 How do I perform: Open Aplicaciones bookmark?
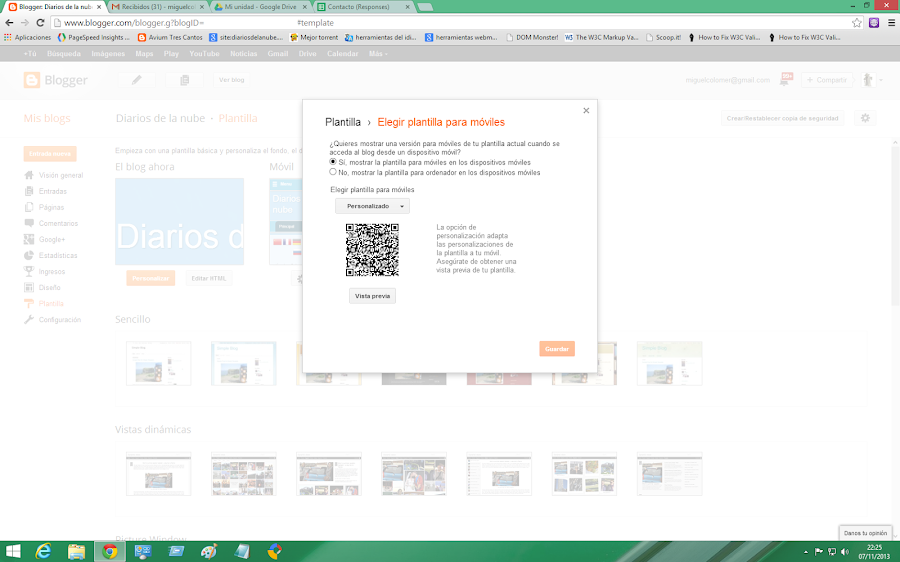coord(28,37)
